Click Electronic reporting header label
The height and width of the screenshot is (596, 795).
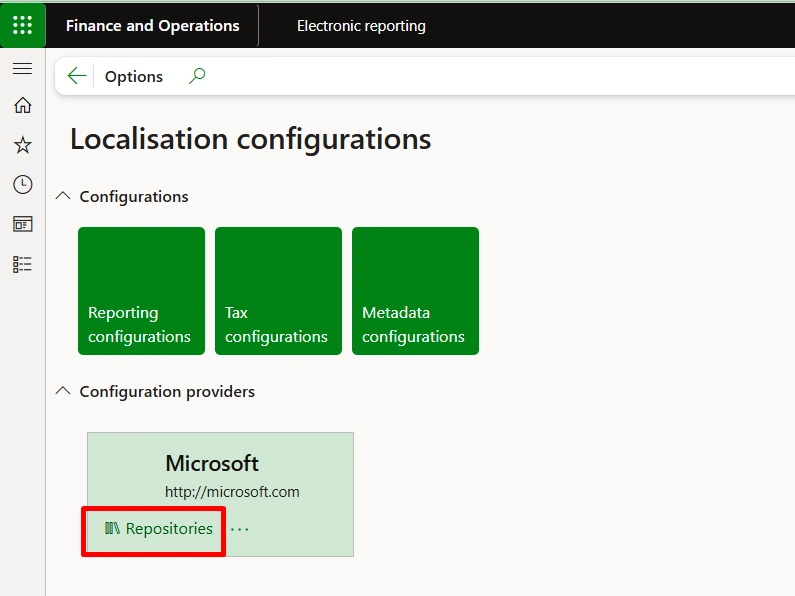362,26
